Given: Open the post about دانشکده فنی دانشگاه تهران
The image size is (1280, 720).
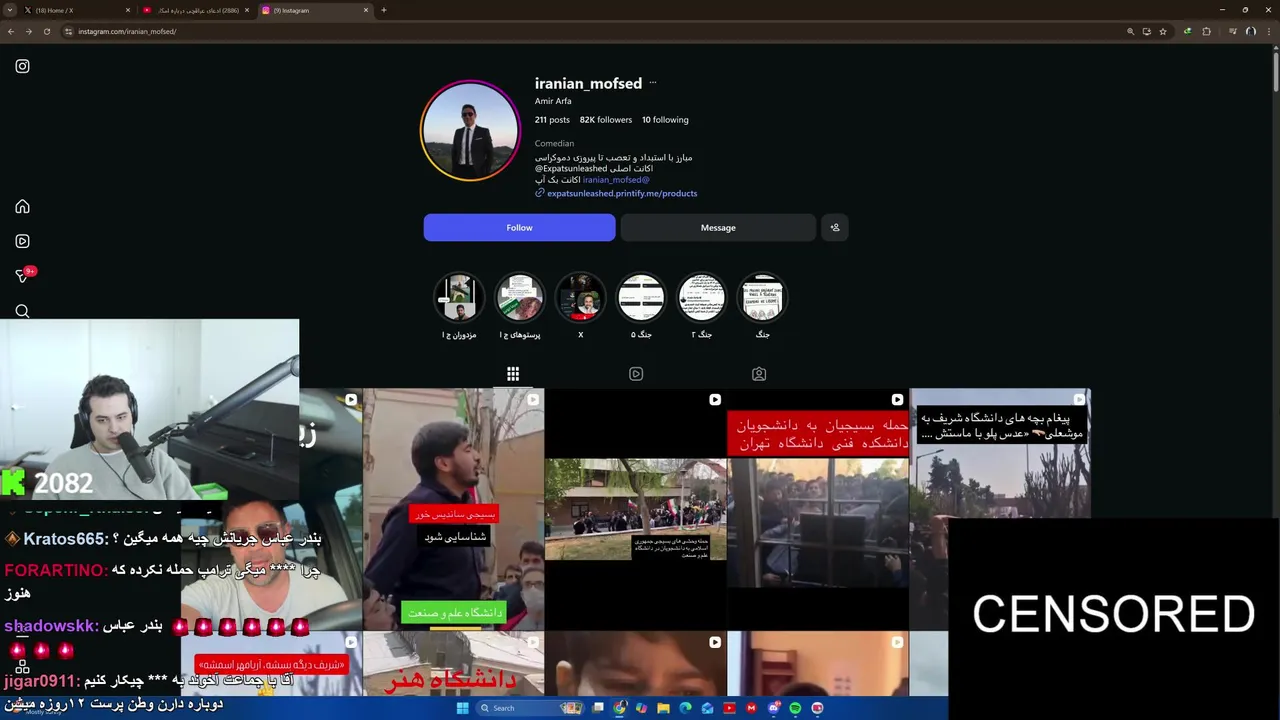Looking at the screenshot, I should click(818, 509).
